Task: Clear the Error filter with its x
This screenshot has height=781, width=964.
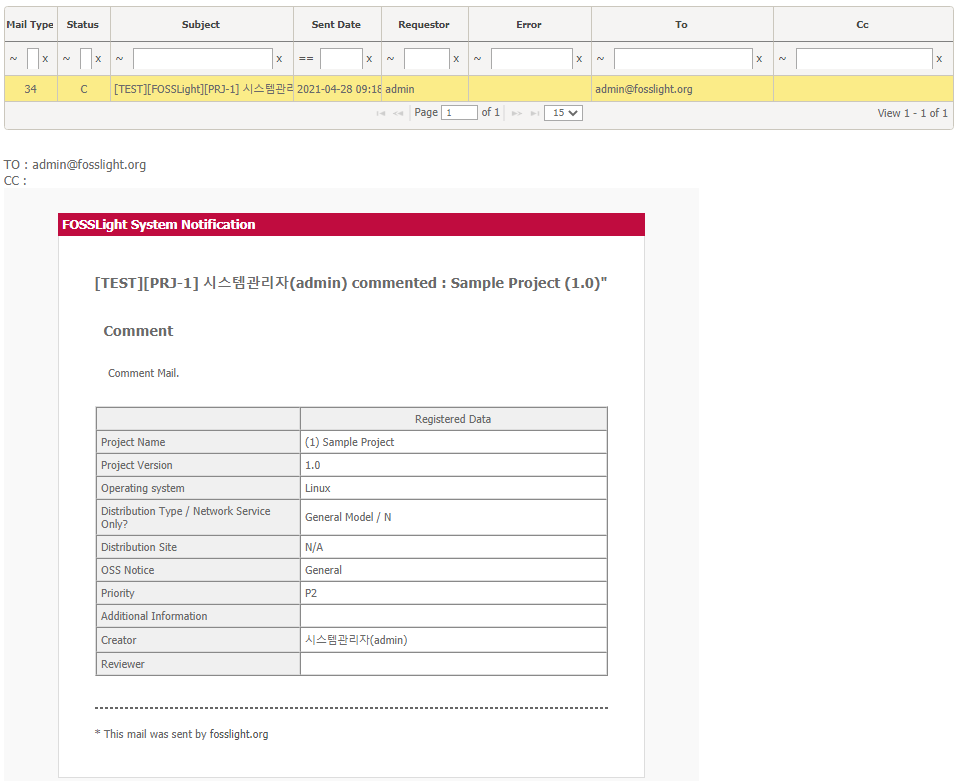Action: tap(579, 59)
